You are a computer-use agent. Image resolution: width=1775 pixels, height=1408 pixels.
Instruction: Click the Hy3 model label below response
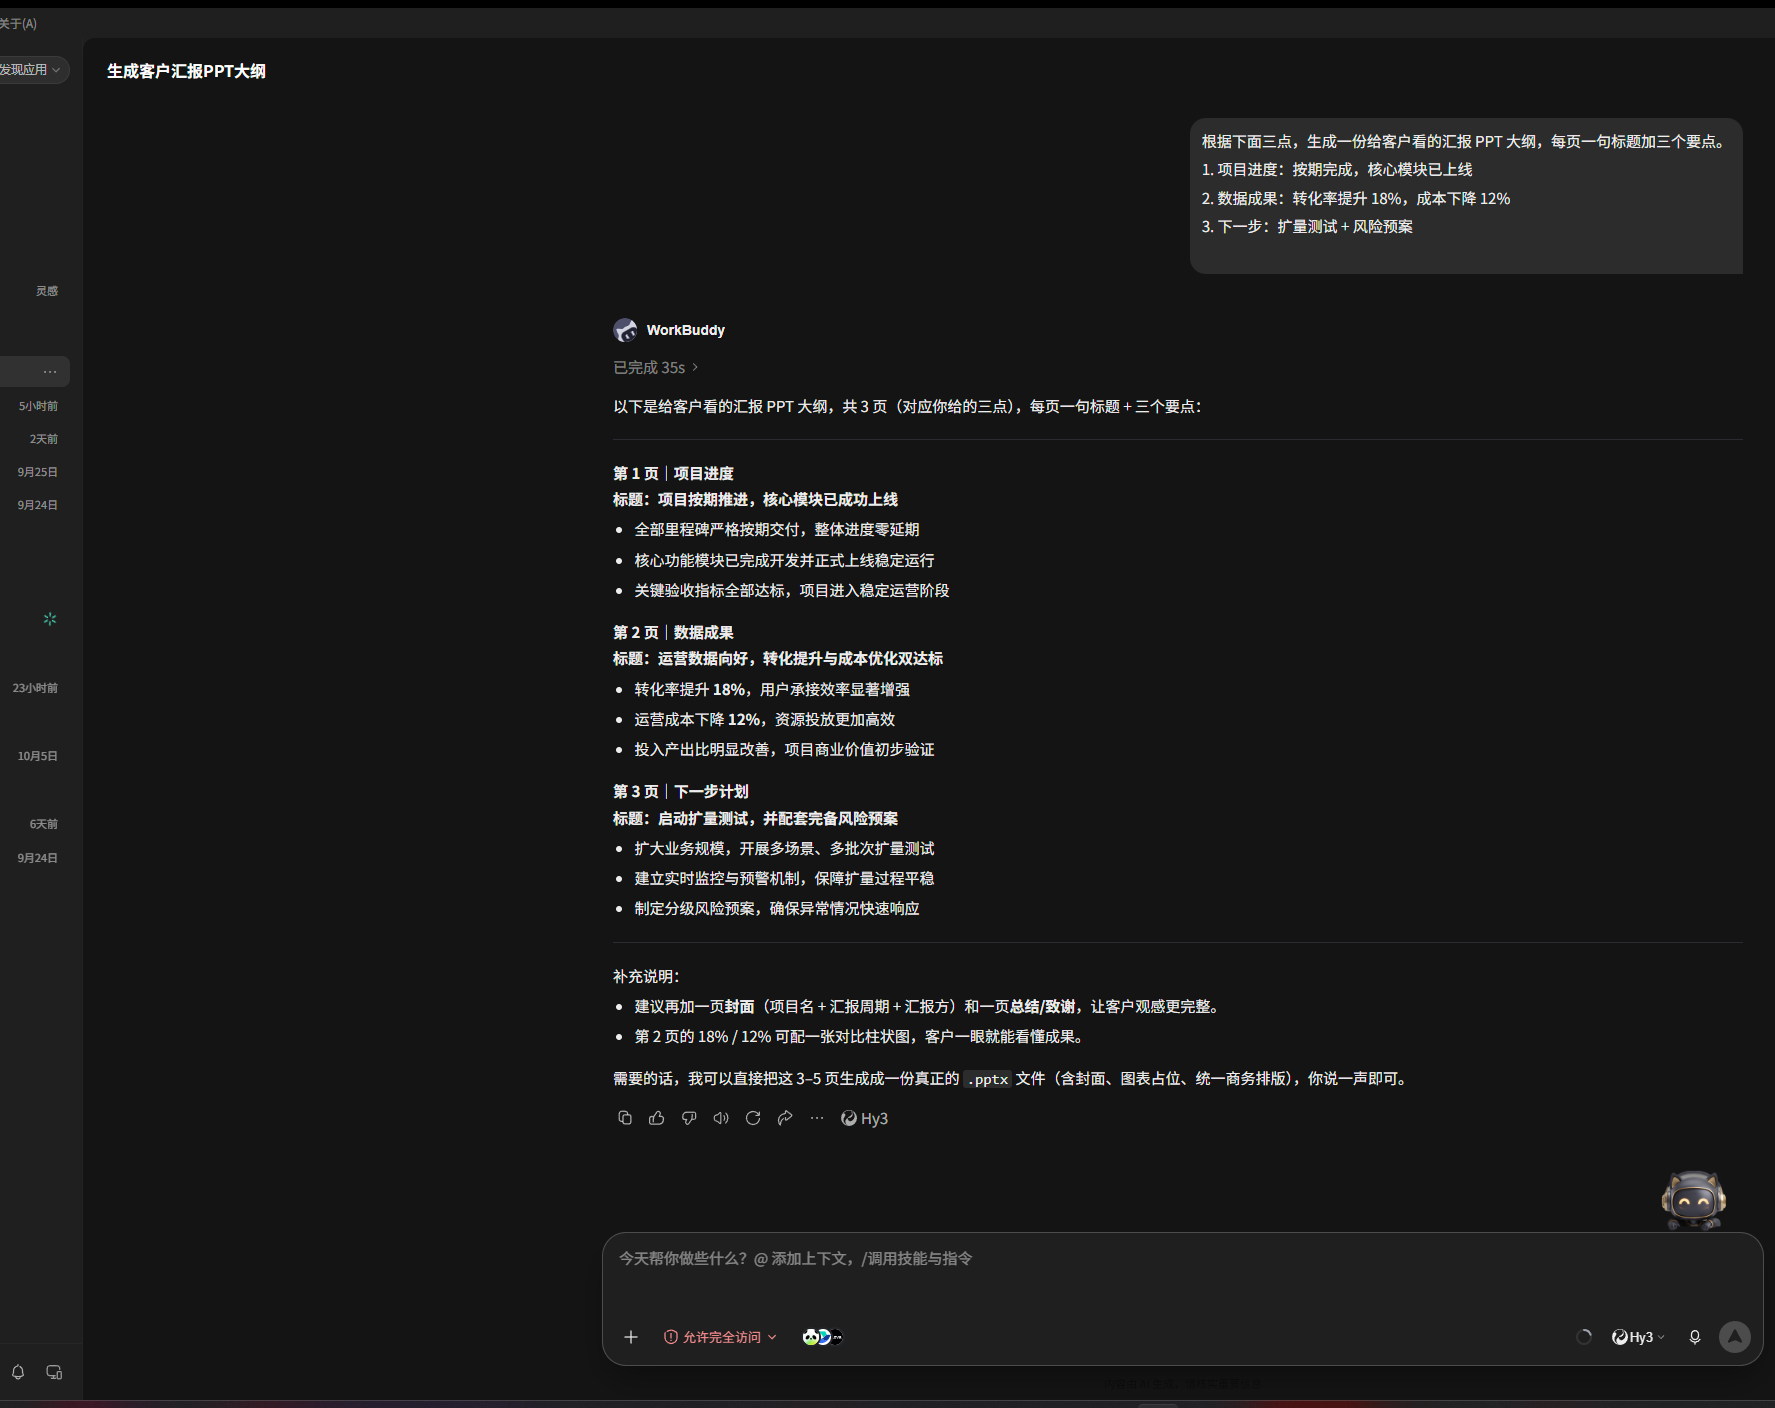pyautogui.click(x=864, y=1118)
